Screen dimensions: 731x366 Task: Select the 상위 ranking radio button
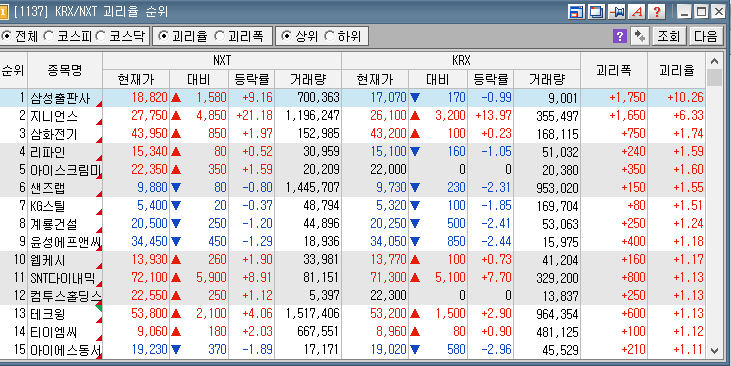pos(287,36)
